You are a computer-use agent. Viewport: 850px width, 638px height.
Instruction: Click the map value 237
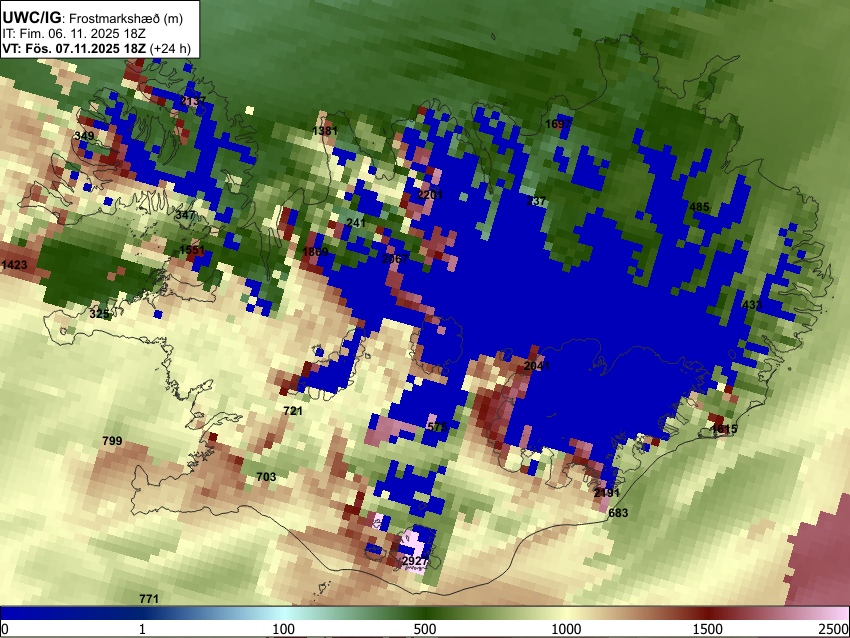tap(536, 201)
